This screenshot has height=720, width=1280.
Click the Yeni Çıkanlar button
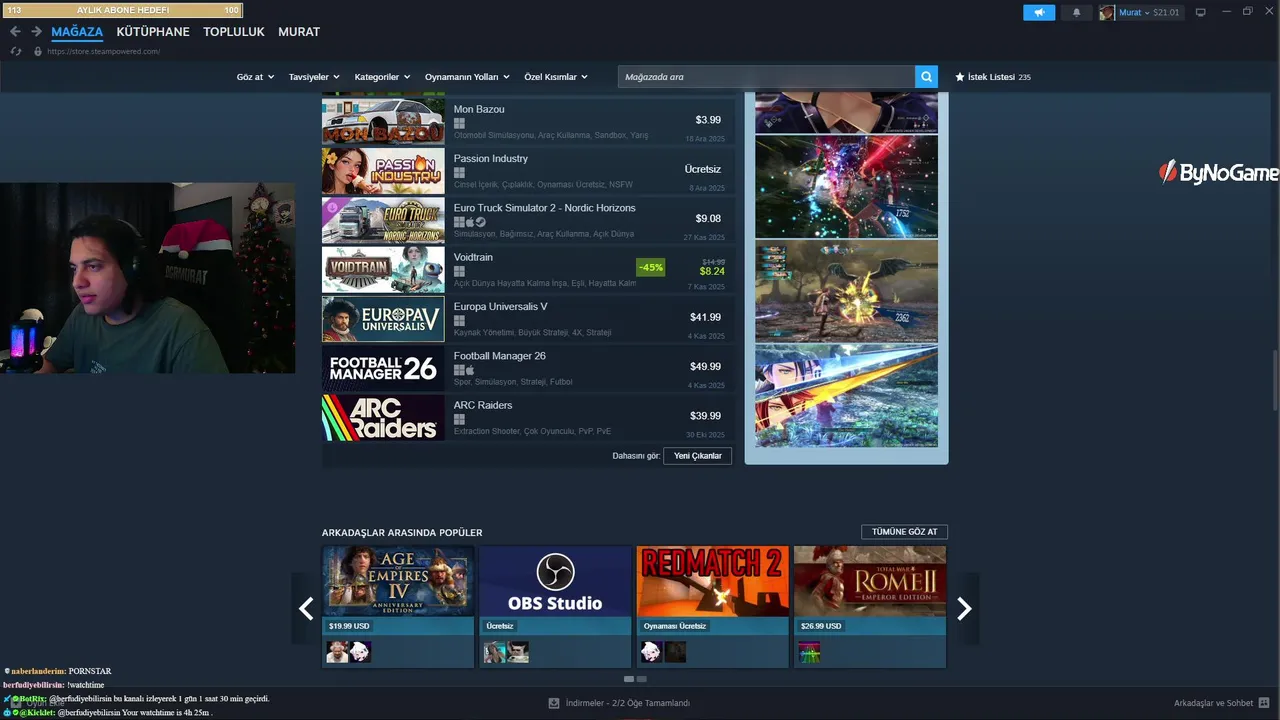point(698,456)
